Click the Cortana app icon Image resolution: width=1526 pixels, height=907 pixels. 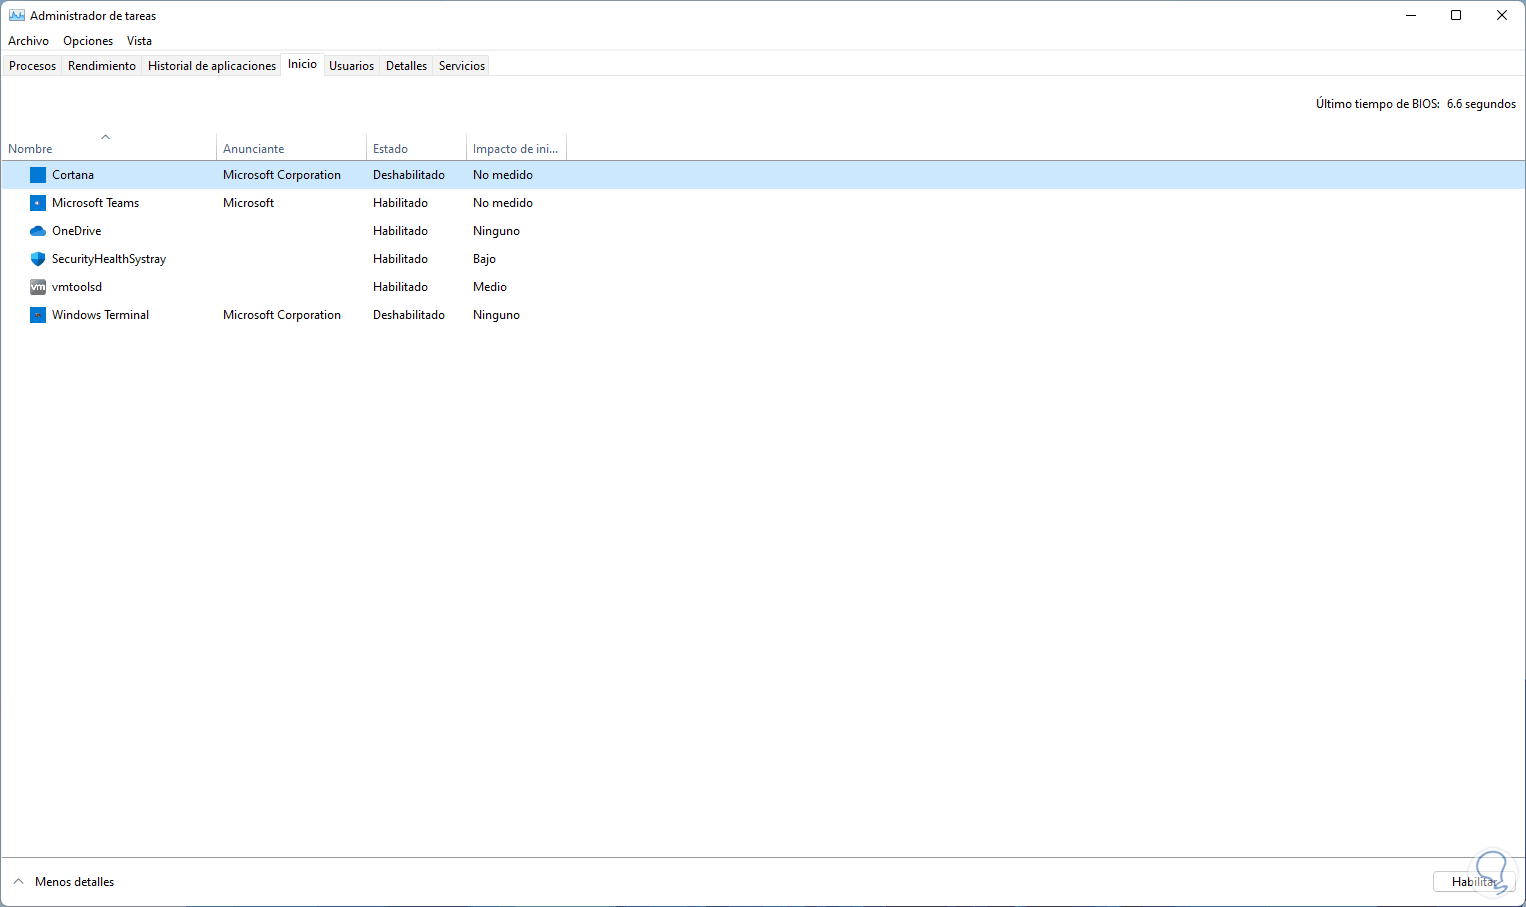pyautogui.click(x=38, y=175)
